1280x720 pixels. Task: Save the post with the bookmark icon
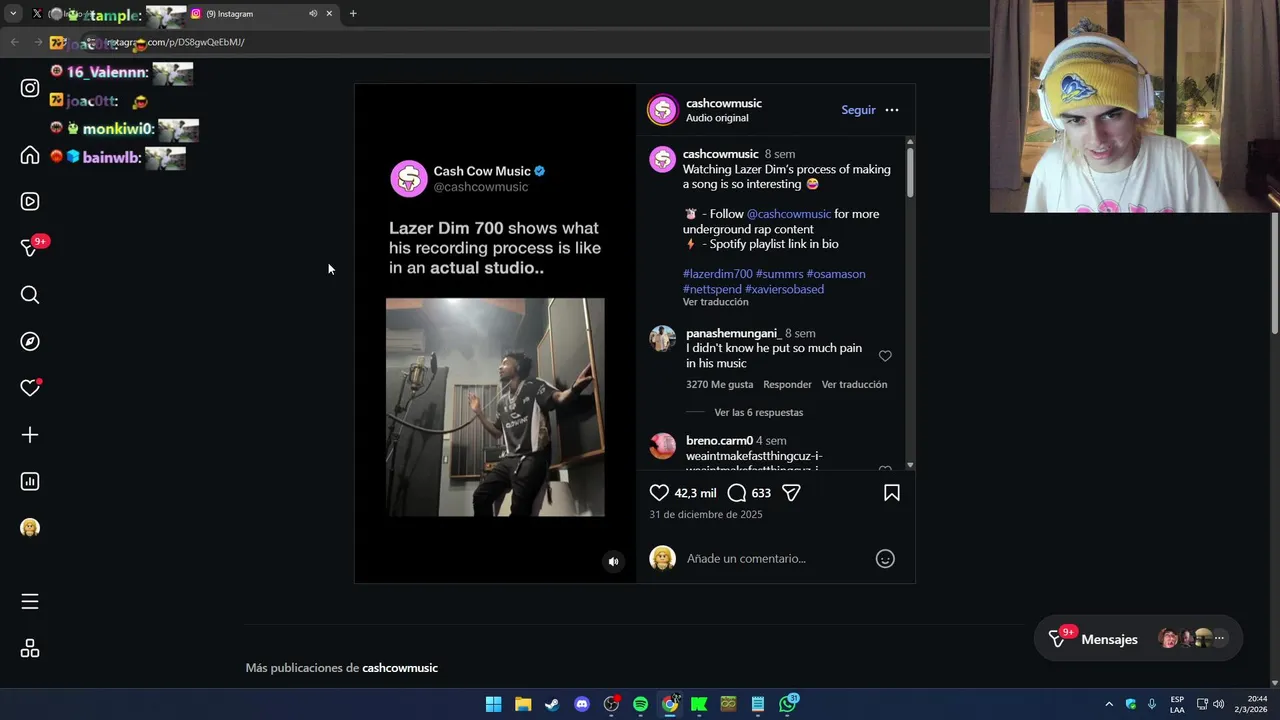(892, 493)
